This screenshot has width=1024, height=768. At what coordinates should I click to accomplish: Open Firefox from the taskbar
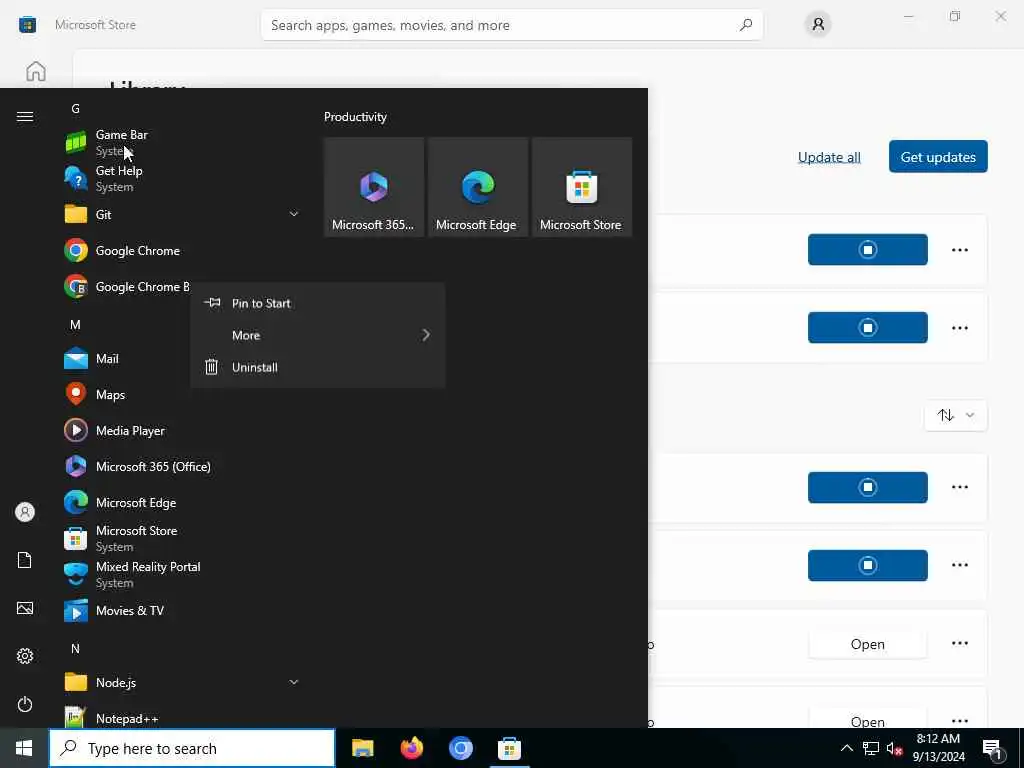[411, 748]
